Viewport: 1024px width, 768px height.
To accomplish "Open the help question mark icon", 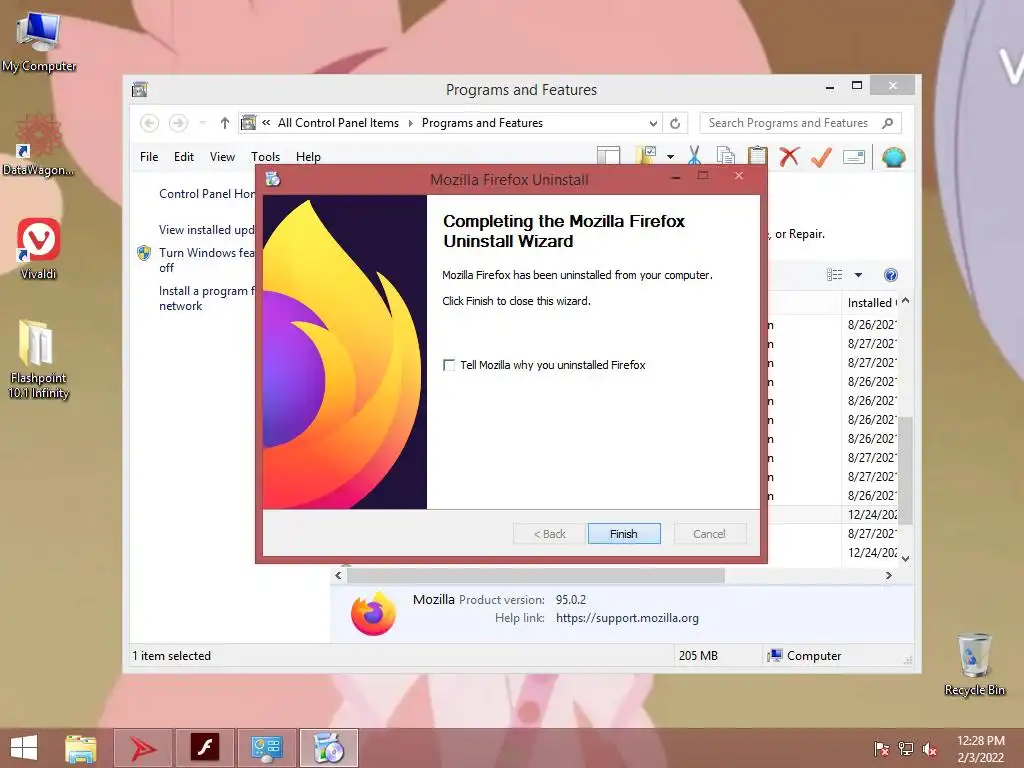I will coord(890,275).
